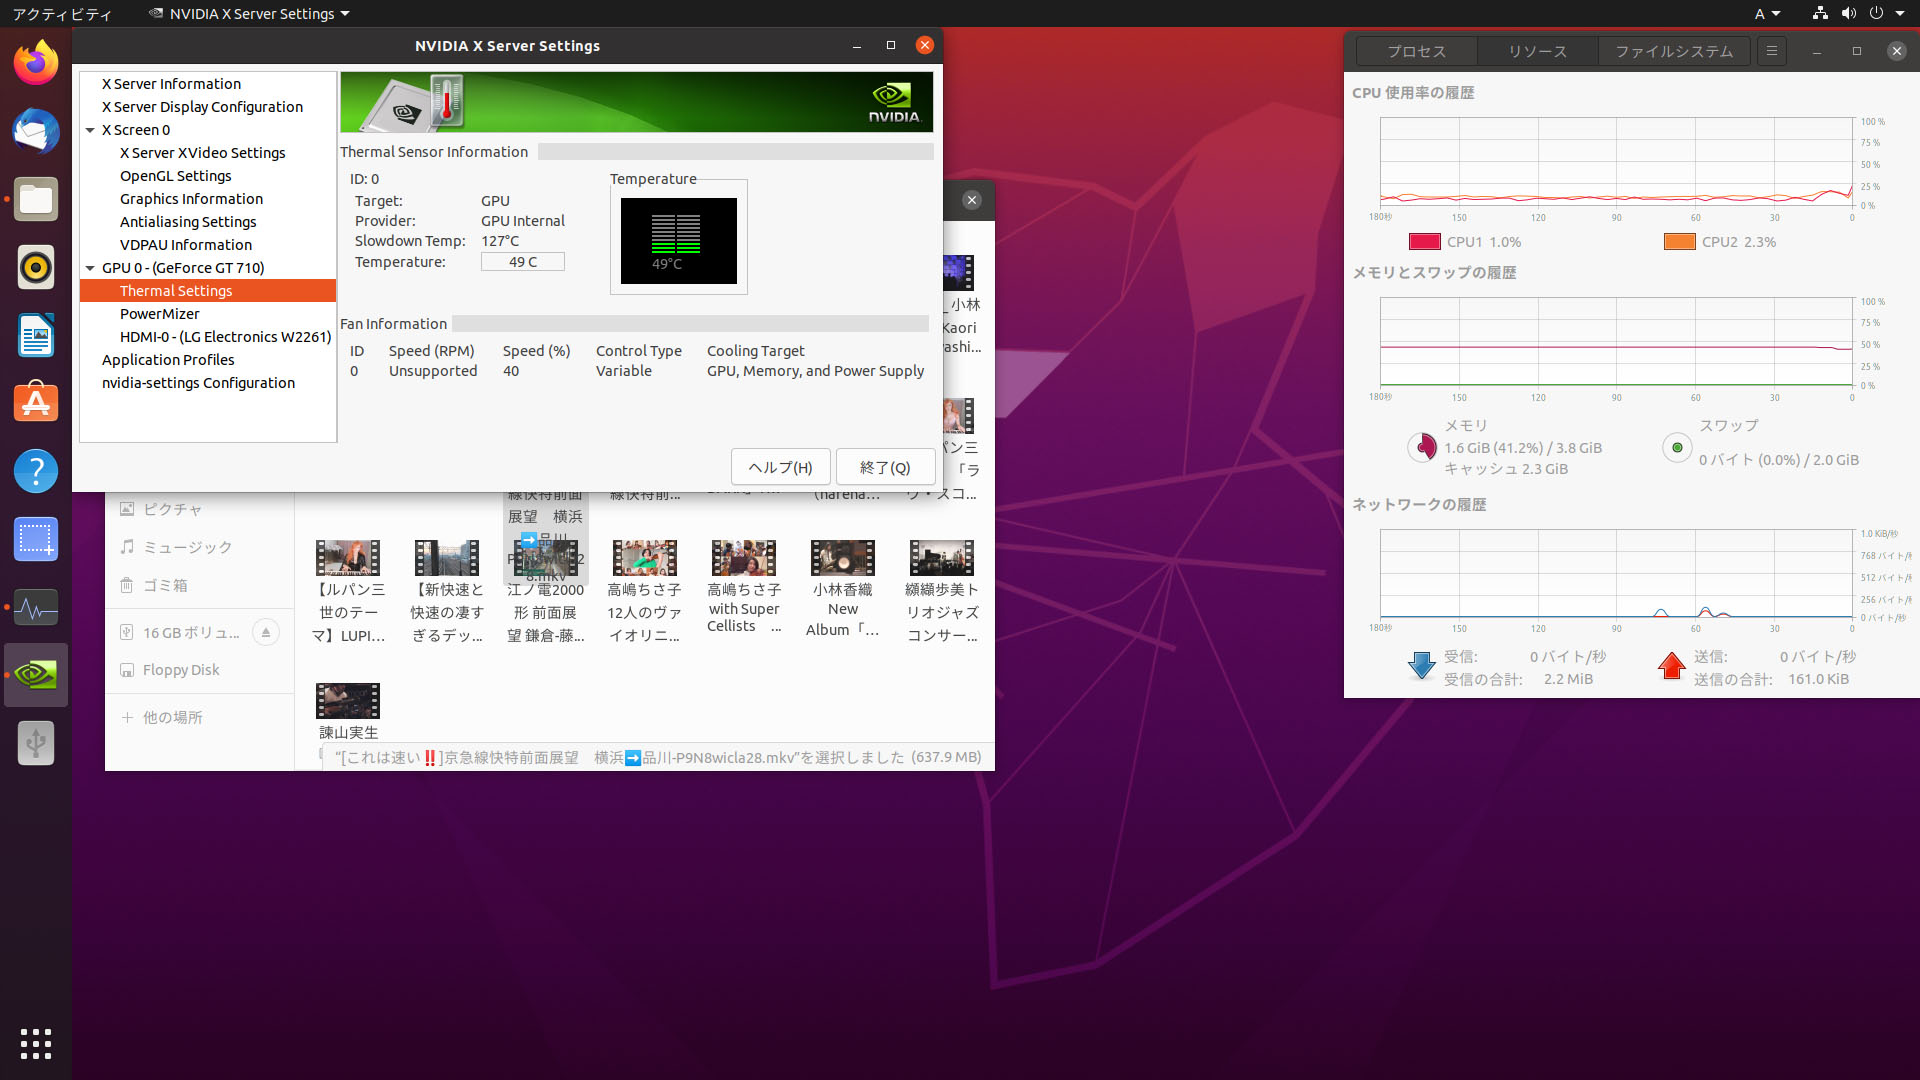
Task: Open Firefox from the dock
Action: (x=36, y=63)
